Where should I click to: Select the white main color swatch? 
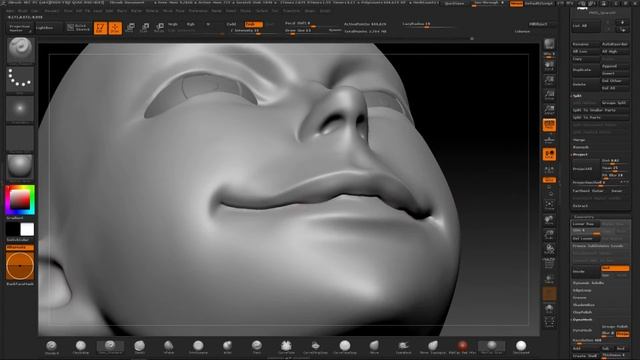pos(27,229)
